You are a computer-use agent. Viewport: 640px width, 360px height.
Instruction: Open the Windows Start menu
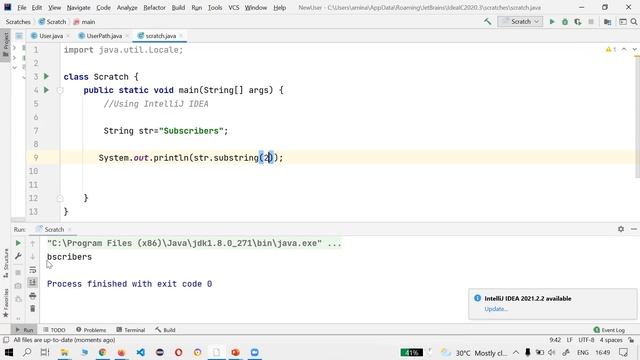[8, 352]
